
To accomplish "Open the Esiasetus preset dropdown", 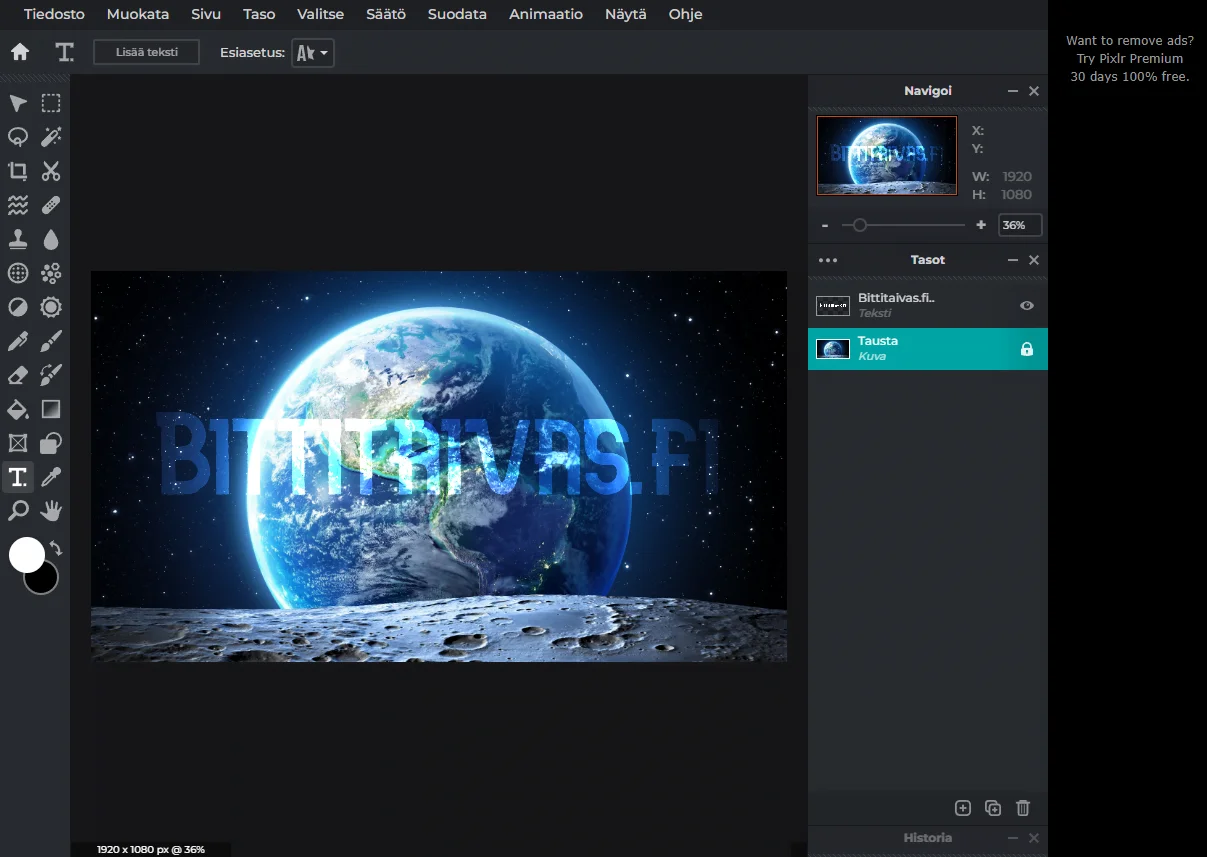I will click(313, 53).
